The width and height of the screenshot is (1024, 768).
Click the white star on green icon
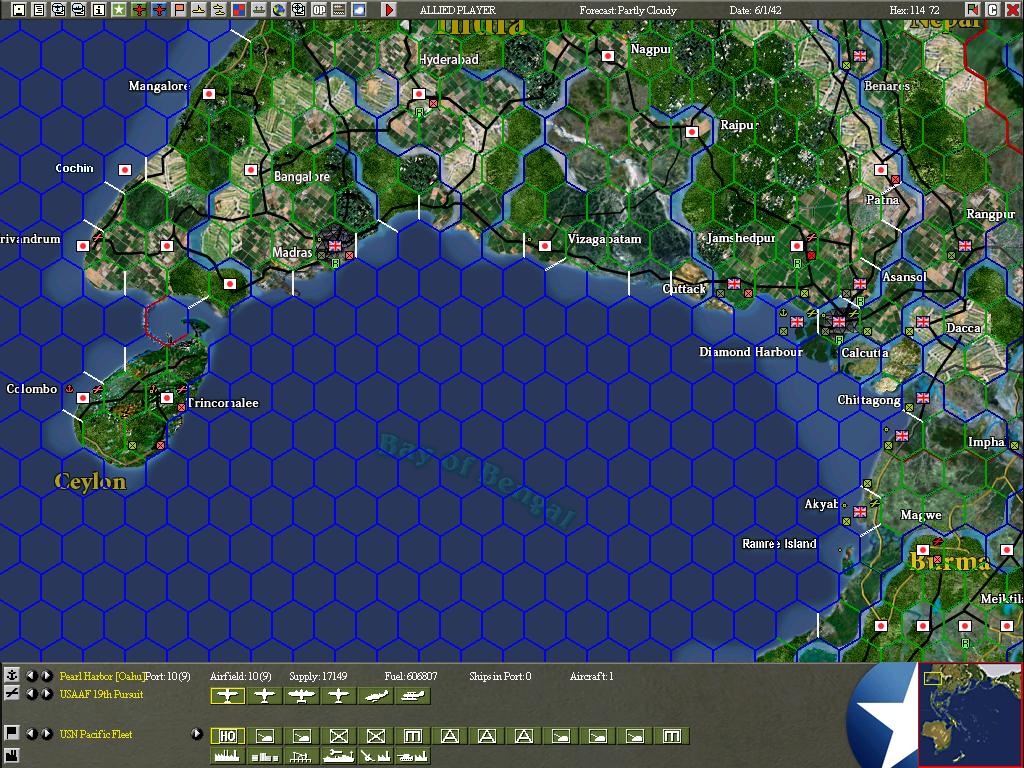point(118,9)
